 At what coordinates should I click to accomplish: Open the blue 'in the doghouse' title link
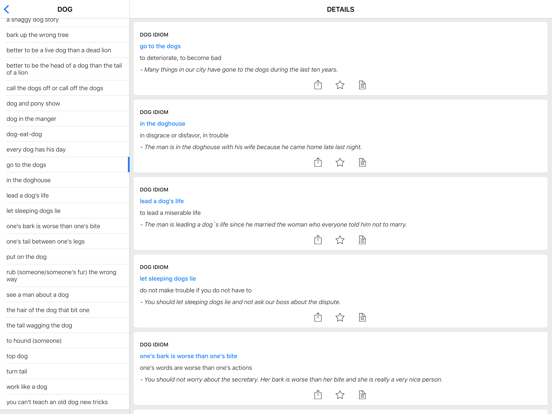pos(162,124)
